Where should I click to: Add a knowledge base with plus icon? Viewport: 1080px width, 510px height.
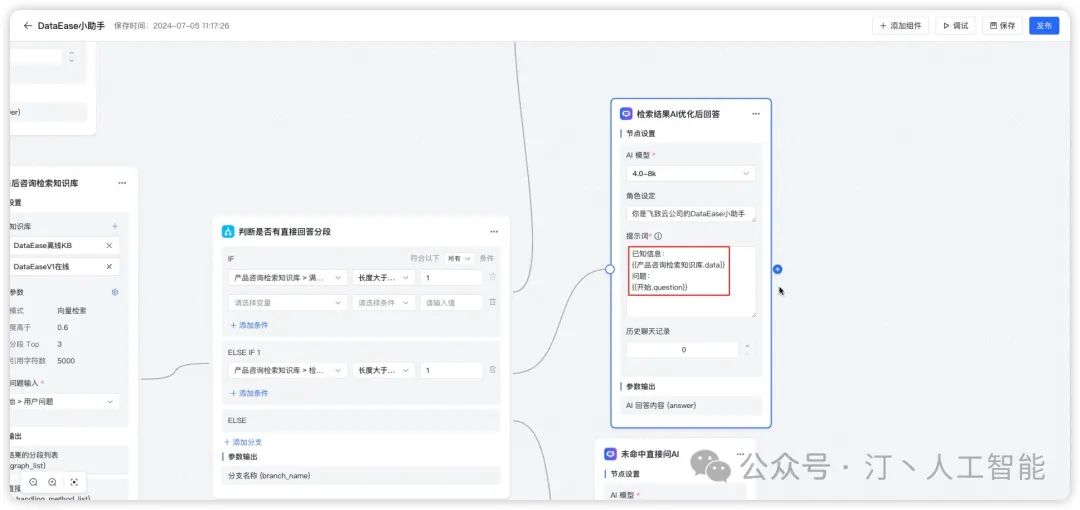114,226
